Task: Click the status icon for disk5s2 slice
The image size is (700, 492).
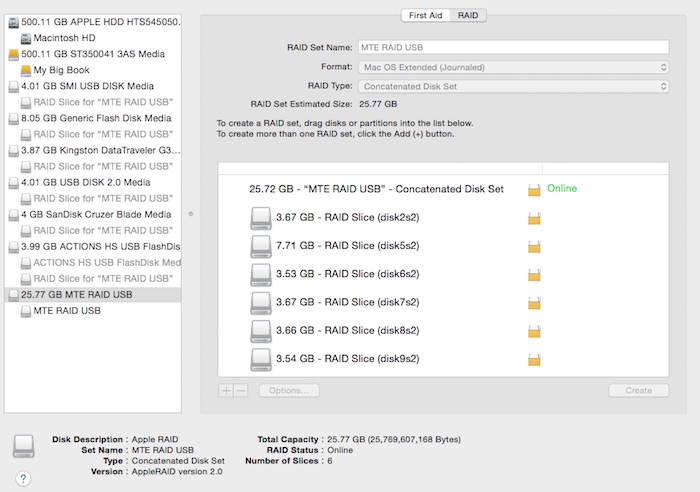Action: pos(534,246)
